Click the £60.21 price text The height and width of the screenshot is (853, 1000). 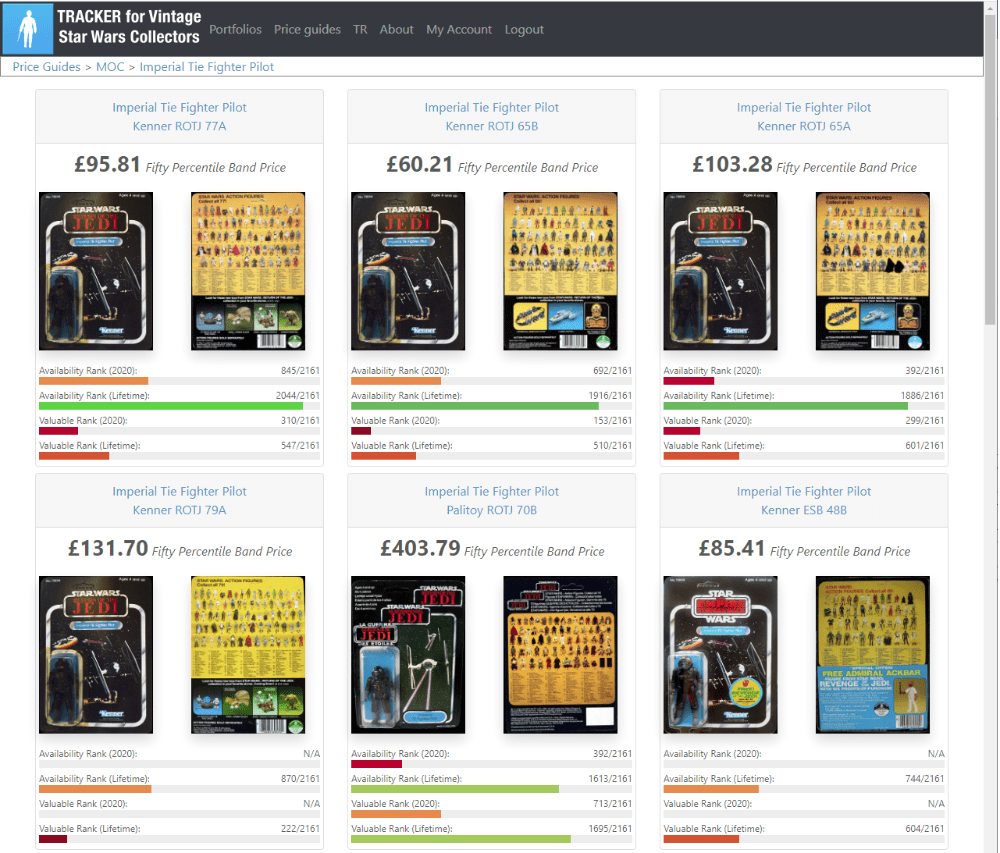click(x=420, y=164)
